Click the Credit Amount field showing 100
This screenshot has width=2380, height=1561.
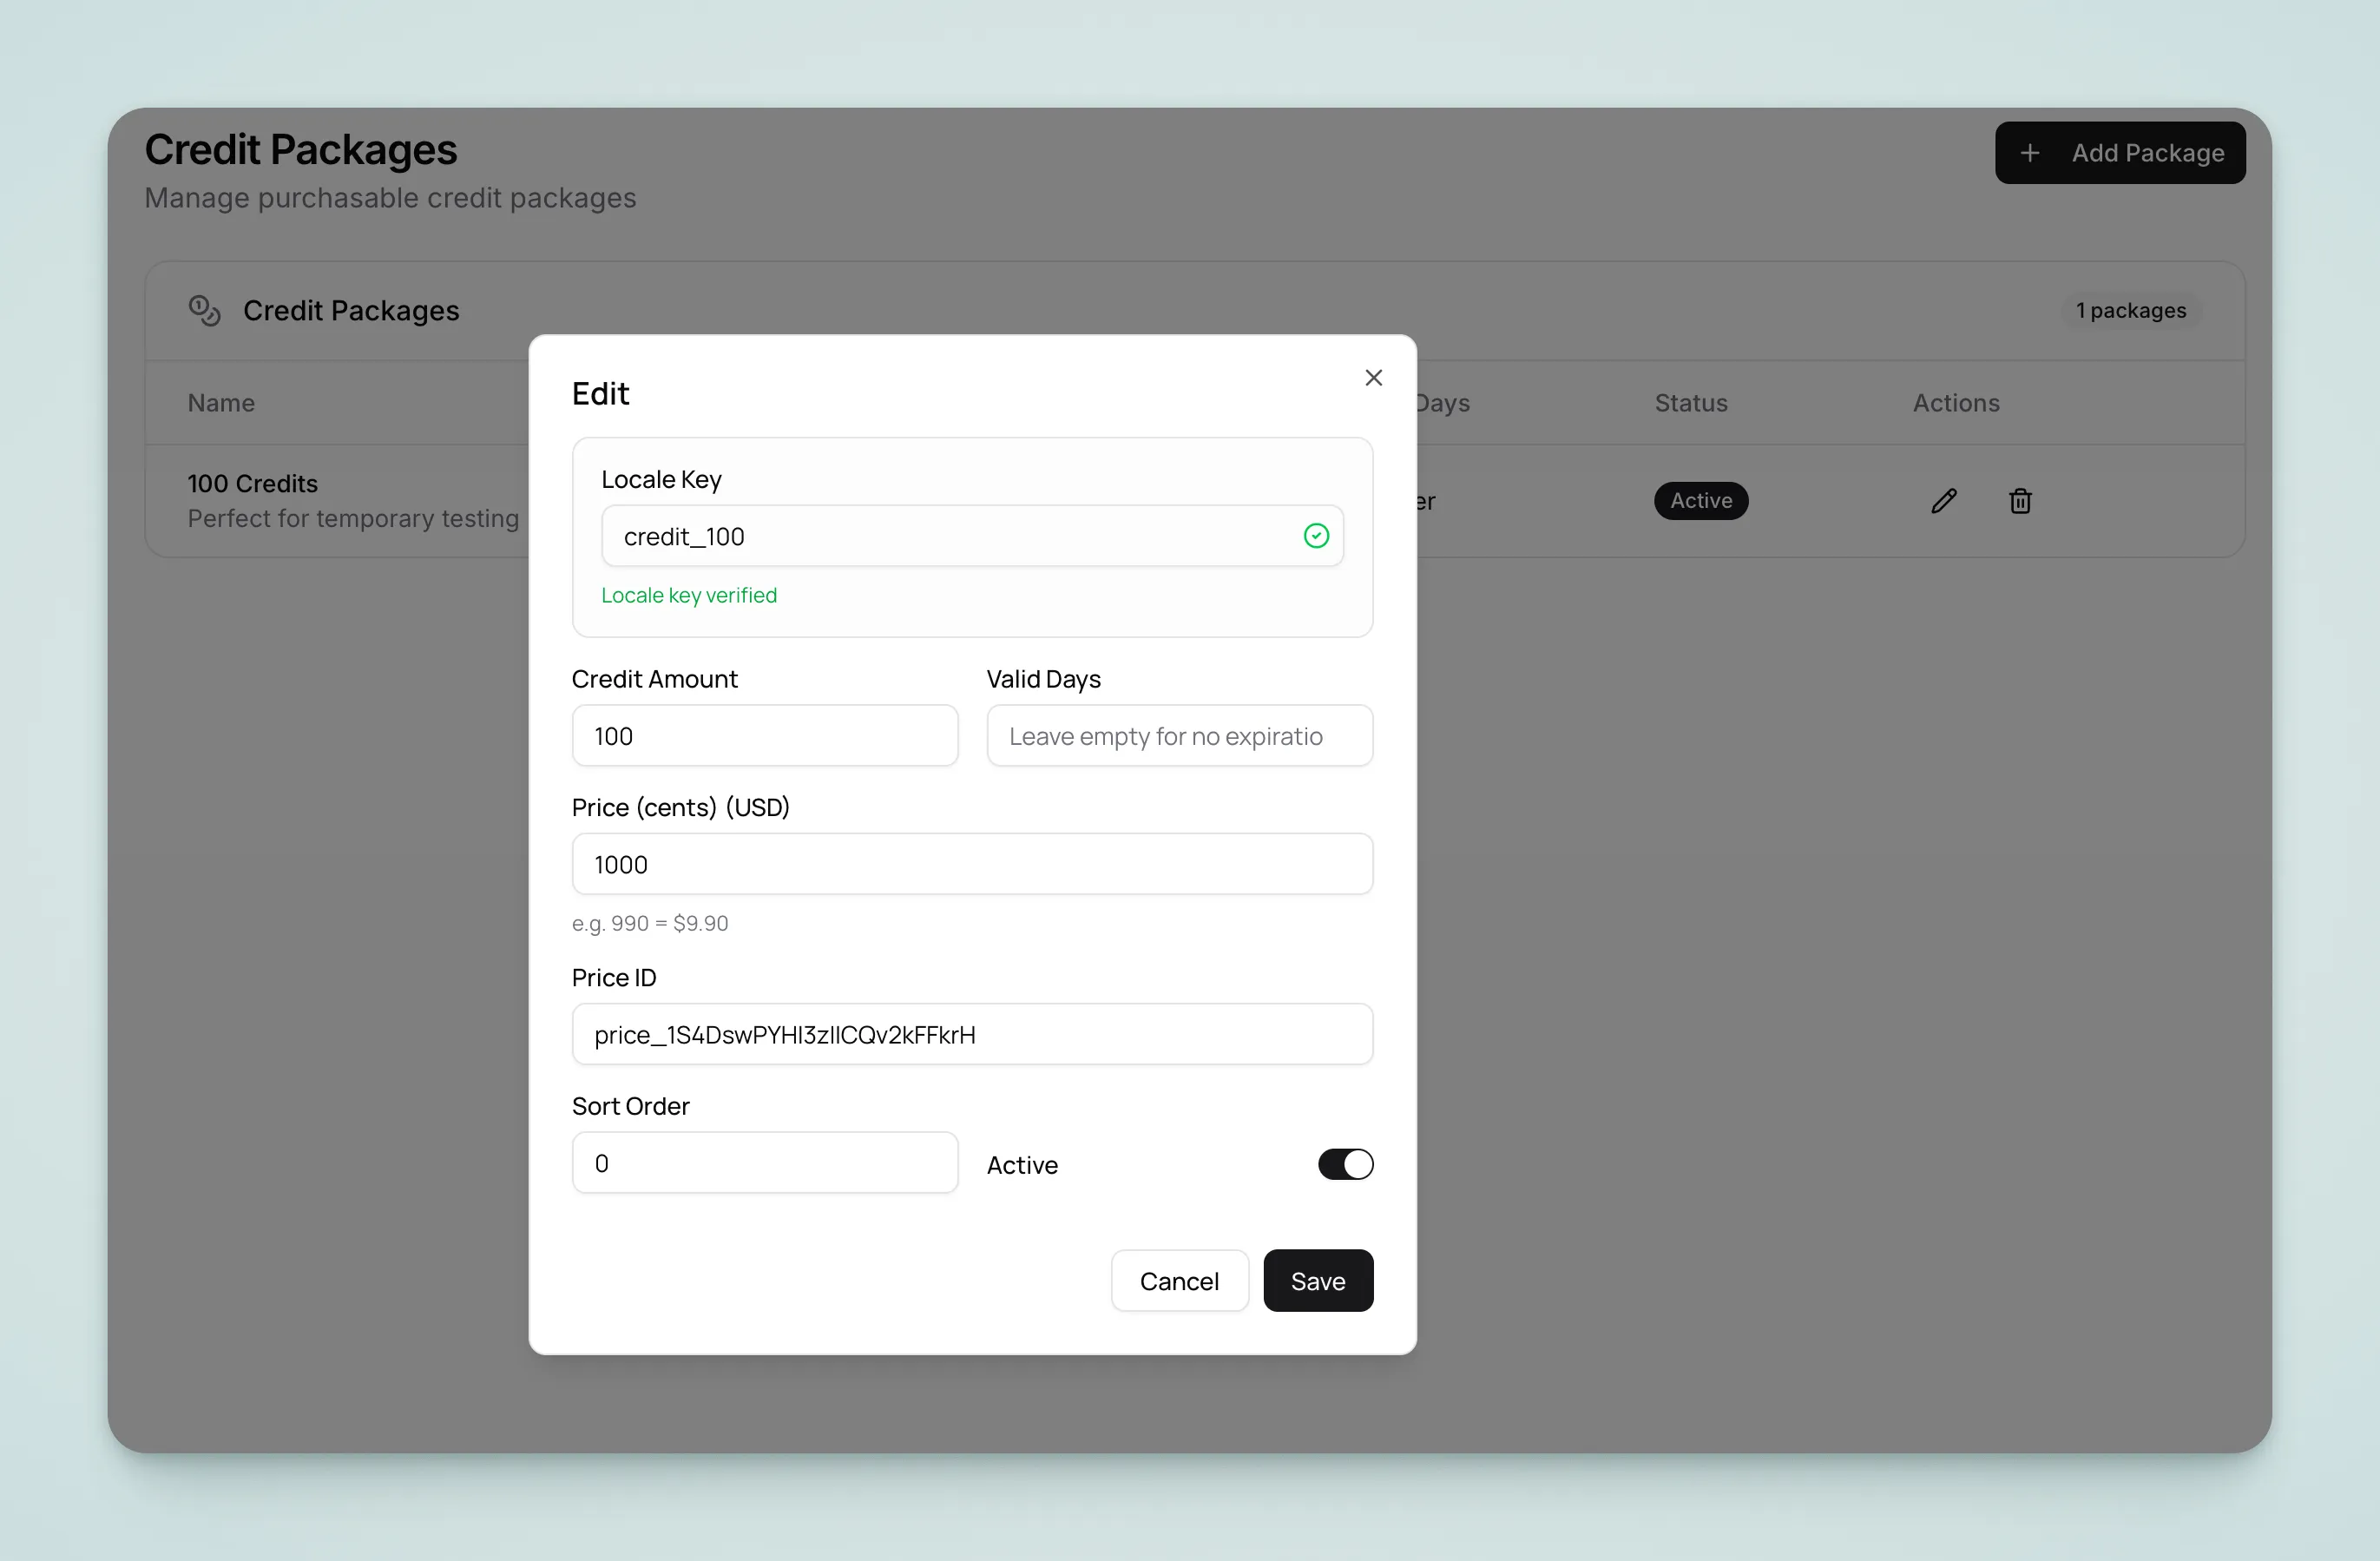pos(764,735)
